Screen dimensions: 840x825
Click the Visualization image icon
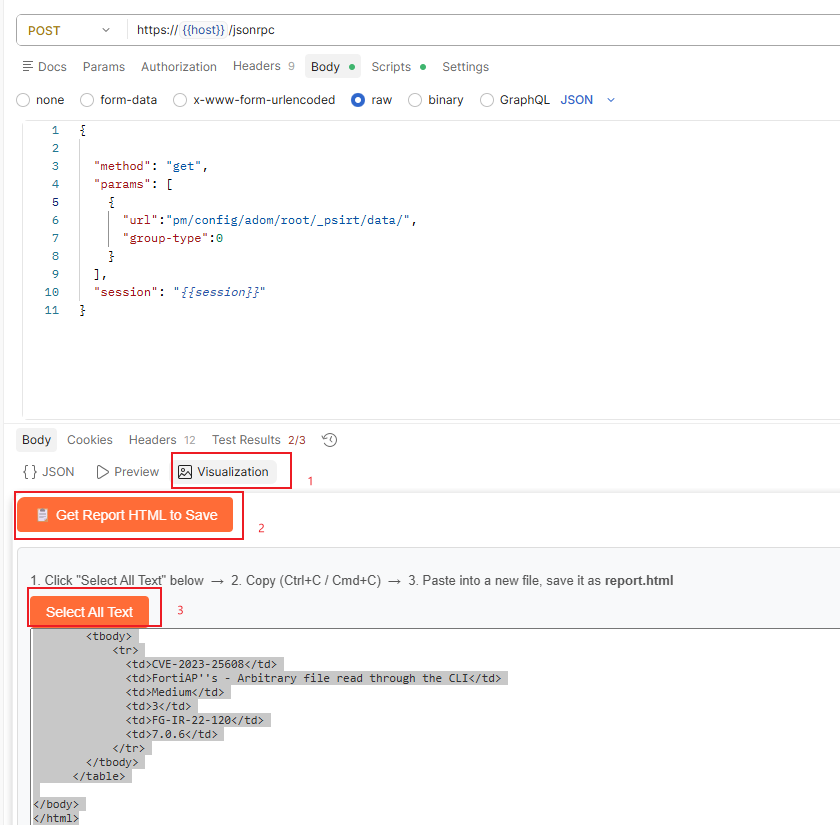pyautogui.click(x=185, y=472)
